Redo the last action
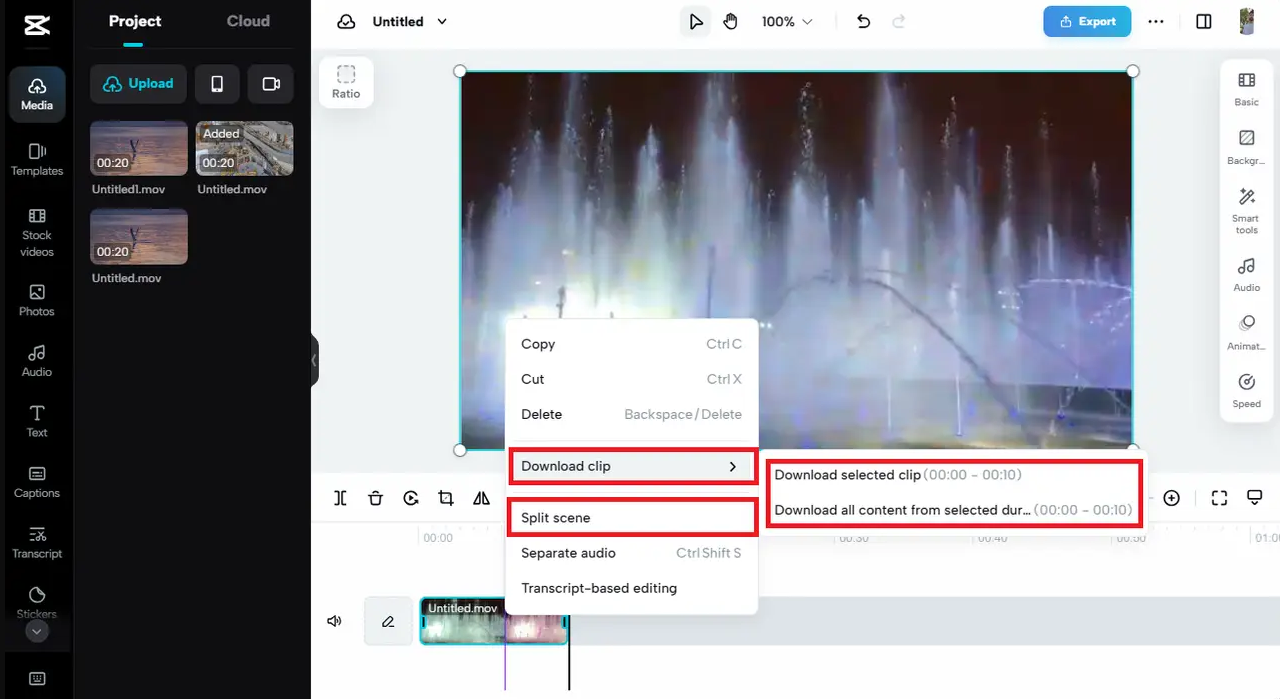The width and height of the screenshot is (1280, 699). point(899,21)
